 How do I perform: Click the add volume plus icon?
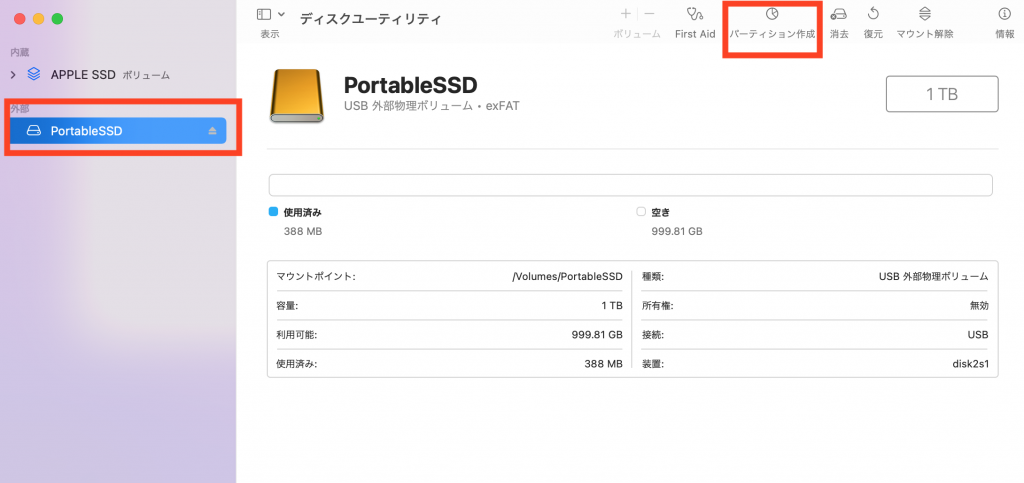coord(626,14)
